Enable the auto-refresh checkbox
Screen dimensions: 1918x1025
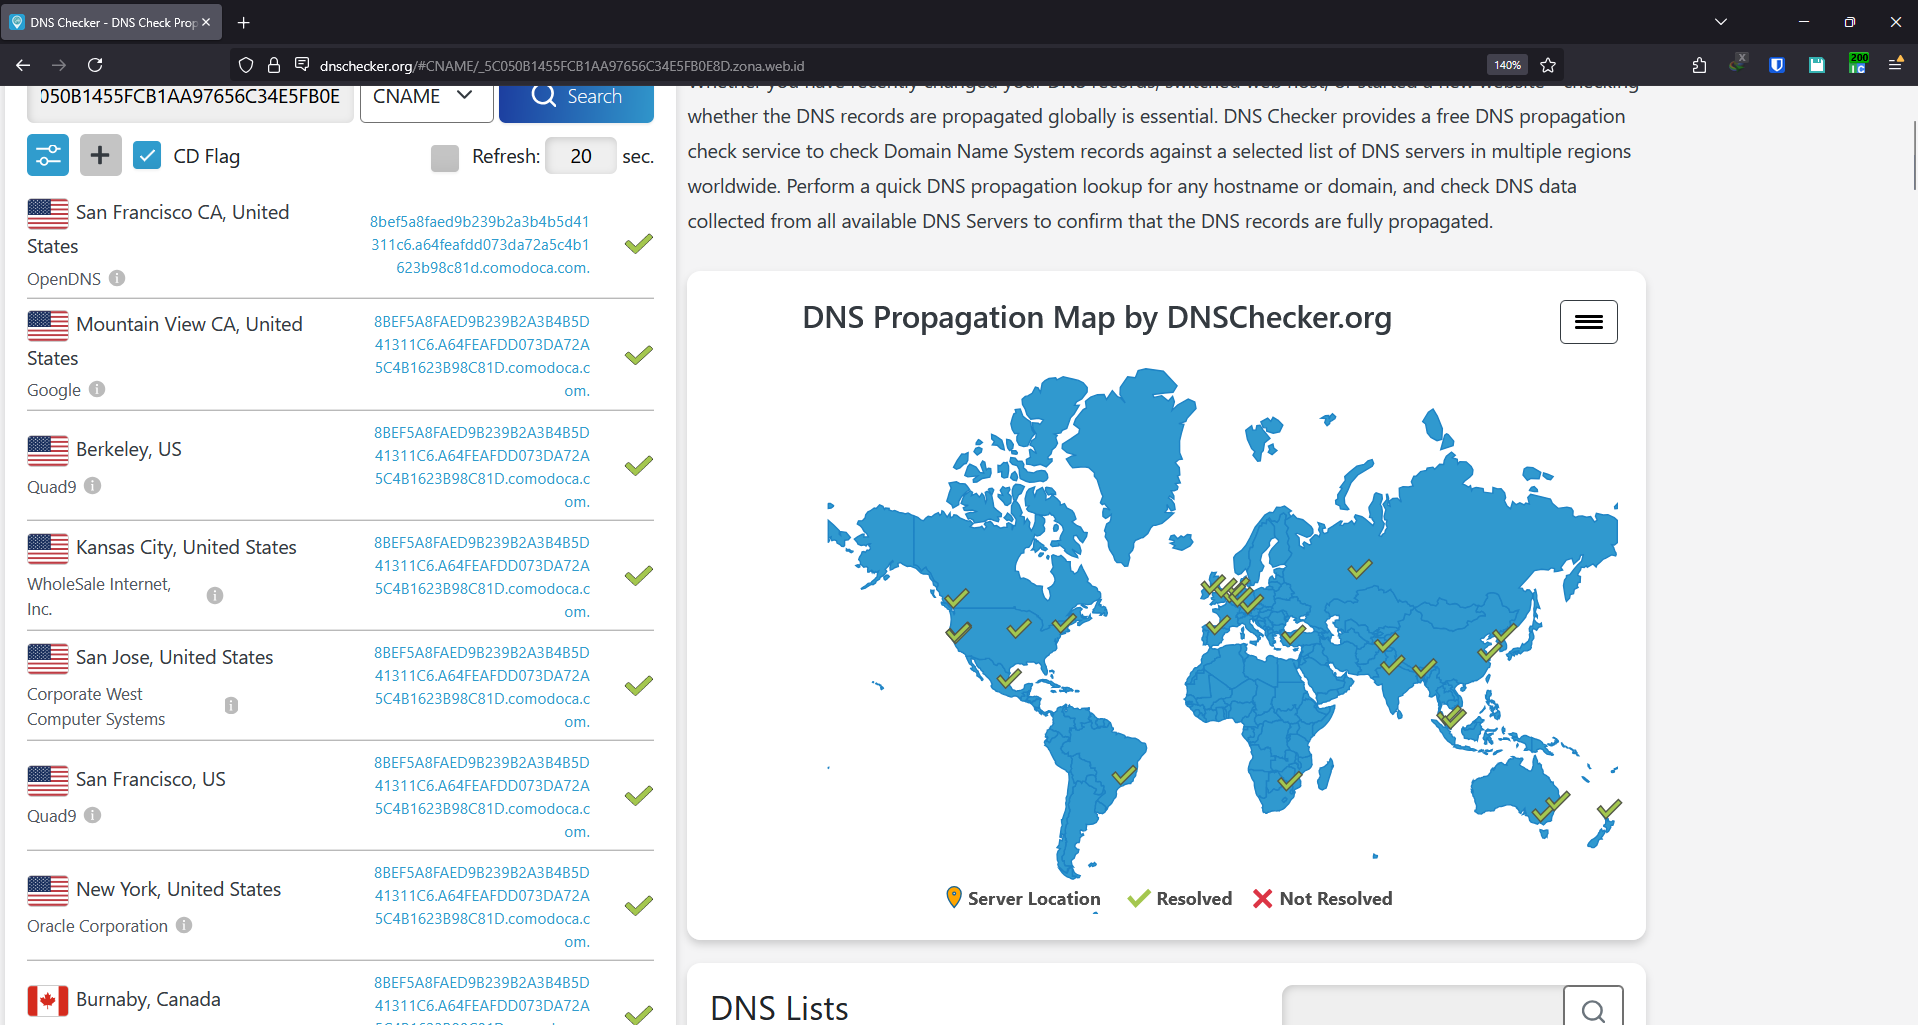[x=444, y=157]
